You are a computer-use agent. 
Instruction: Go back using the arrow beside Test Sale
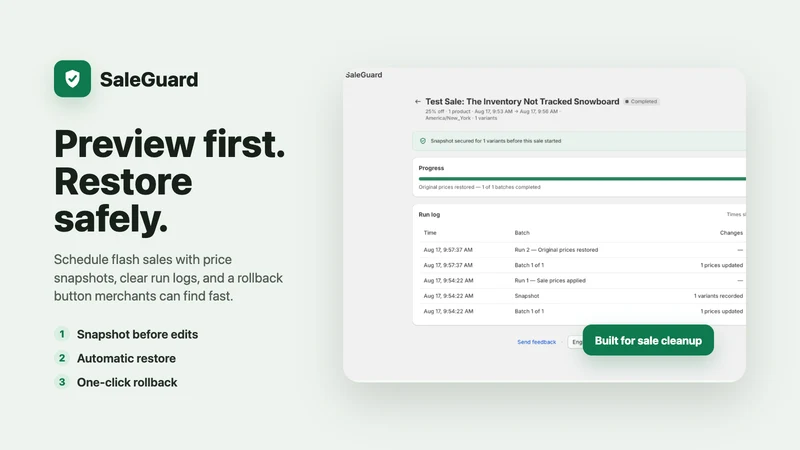(x=418, y=102)
